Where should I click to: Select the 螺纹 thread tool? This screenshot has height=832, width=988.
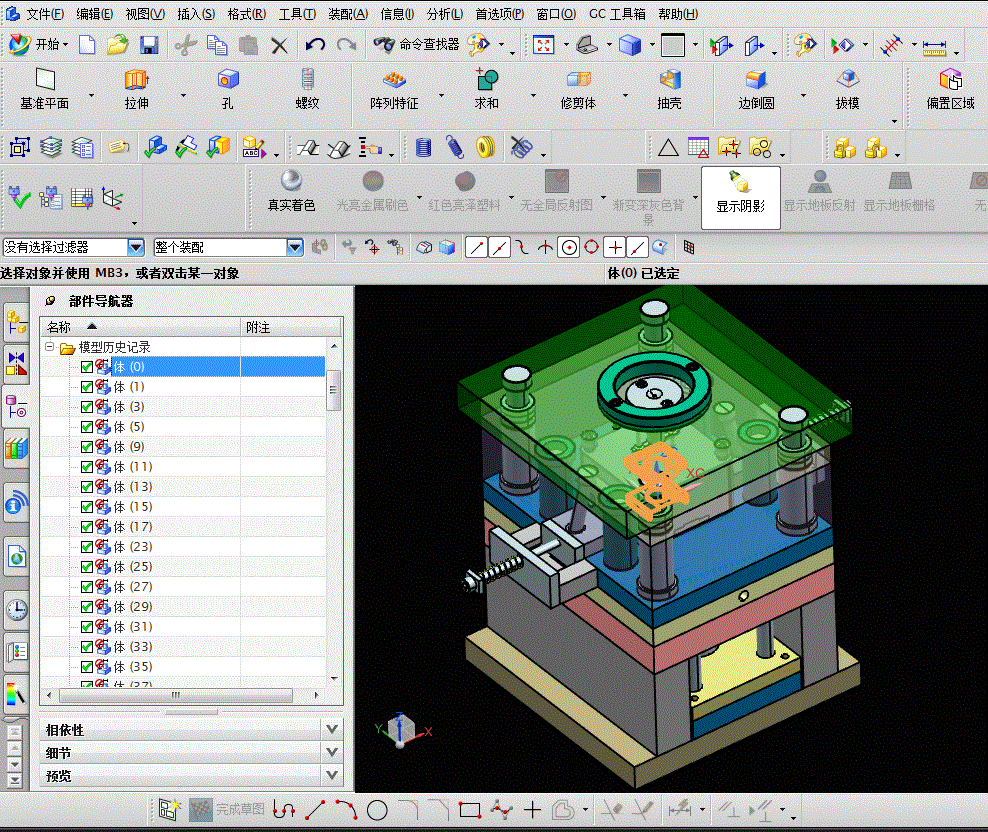[x=307, y=90]
